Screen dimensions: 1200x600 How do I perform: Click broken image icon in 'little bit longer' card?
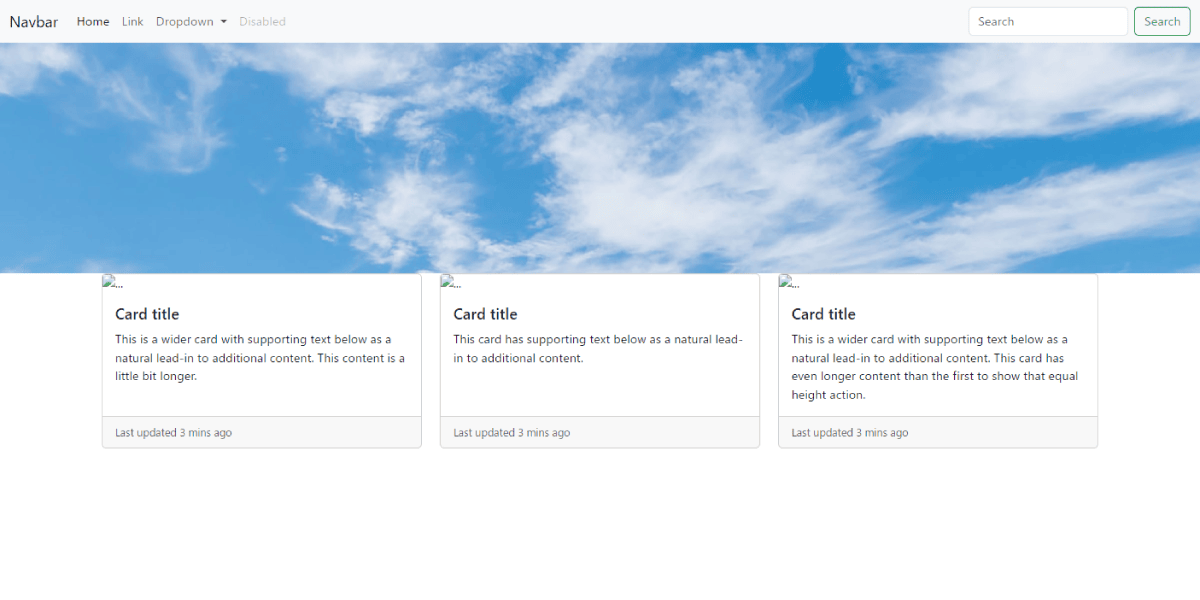point(112,282)
